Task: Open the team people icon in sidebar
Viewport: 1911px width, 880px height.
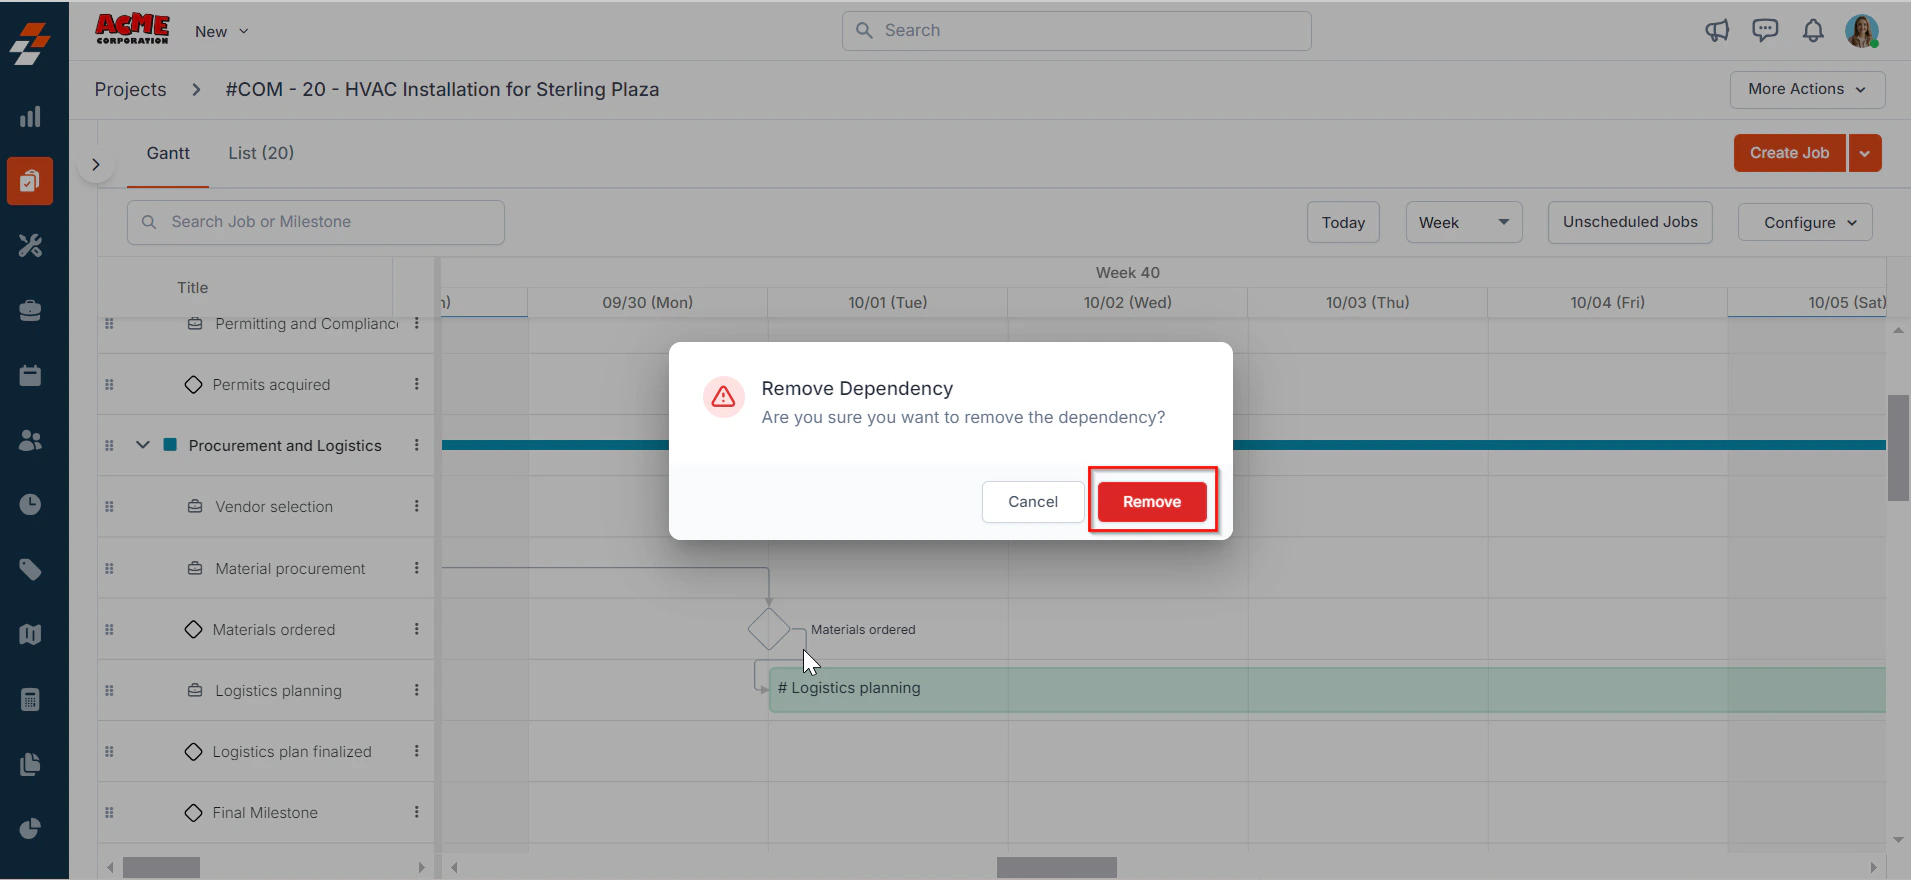Action: (x=30, y=440)
